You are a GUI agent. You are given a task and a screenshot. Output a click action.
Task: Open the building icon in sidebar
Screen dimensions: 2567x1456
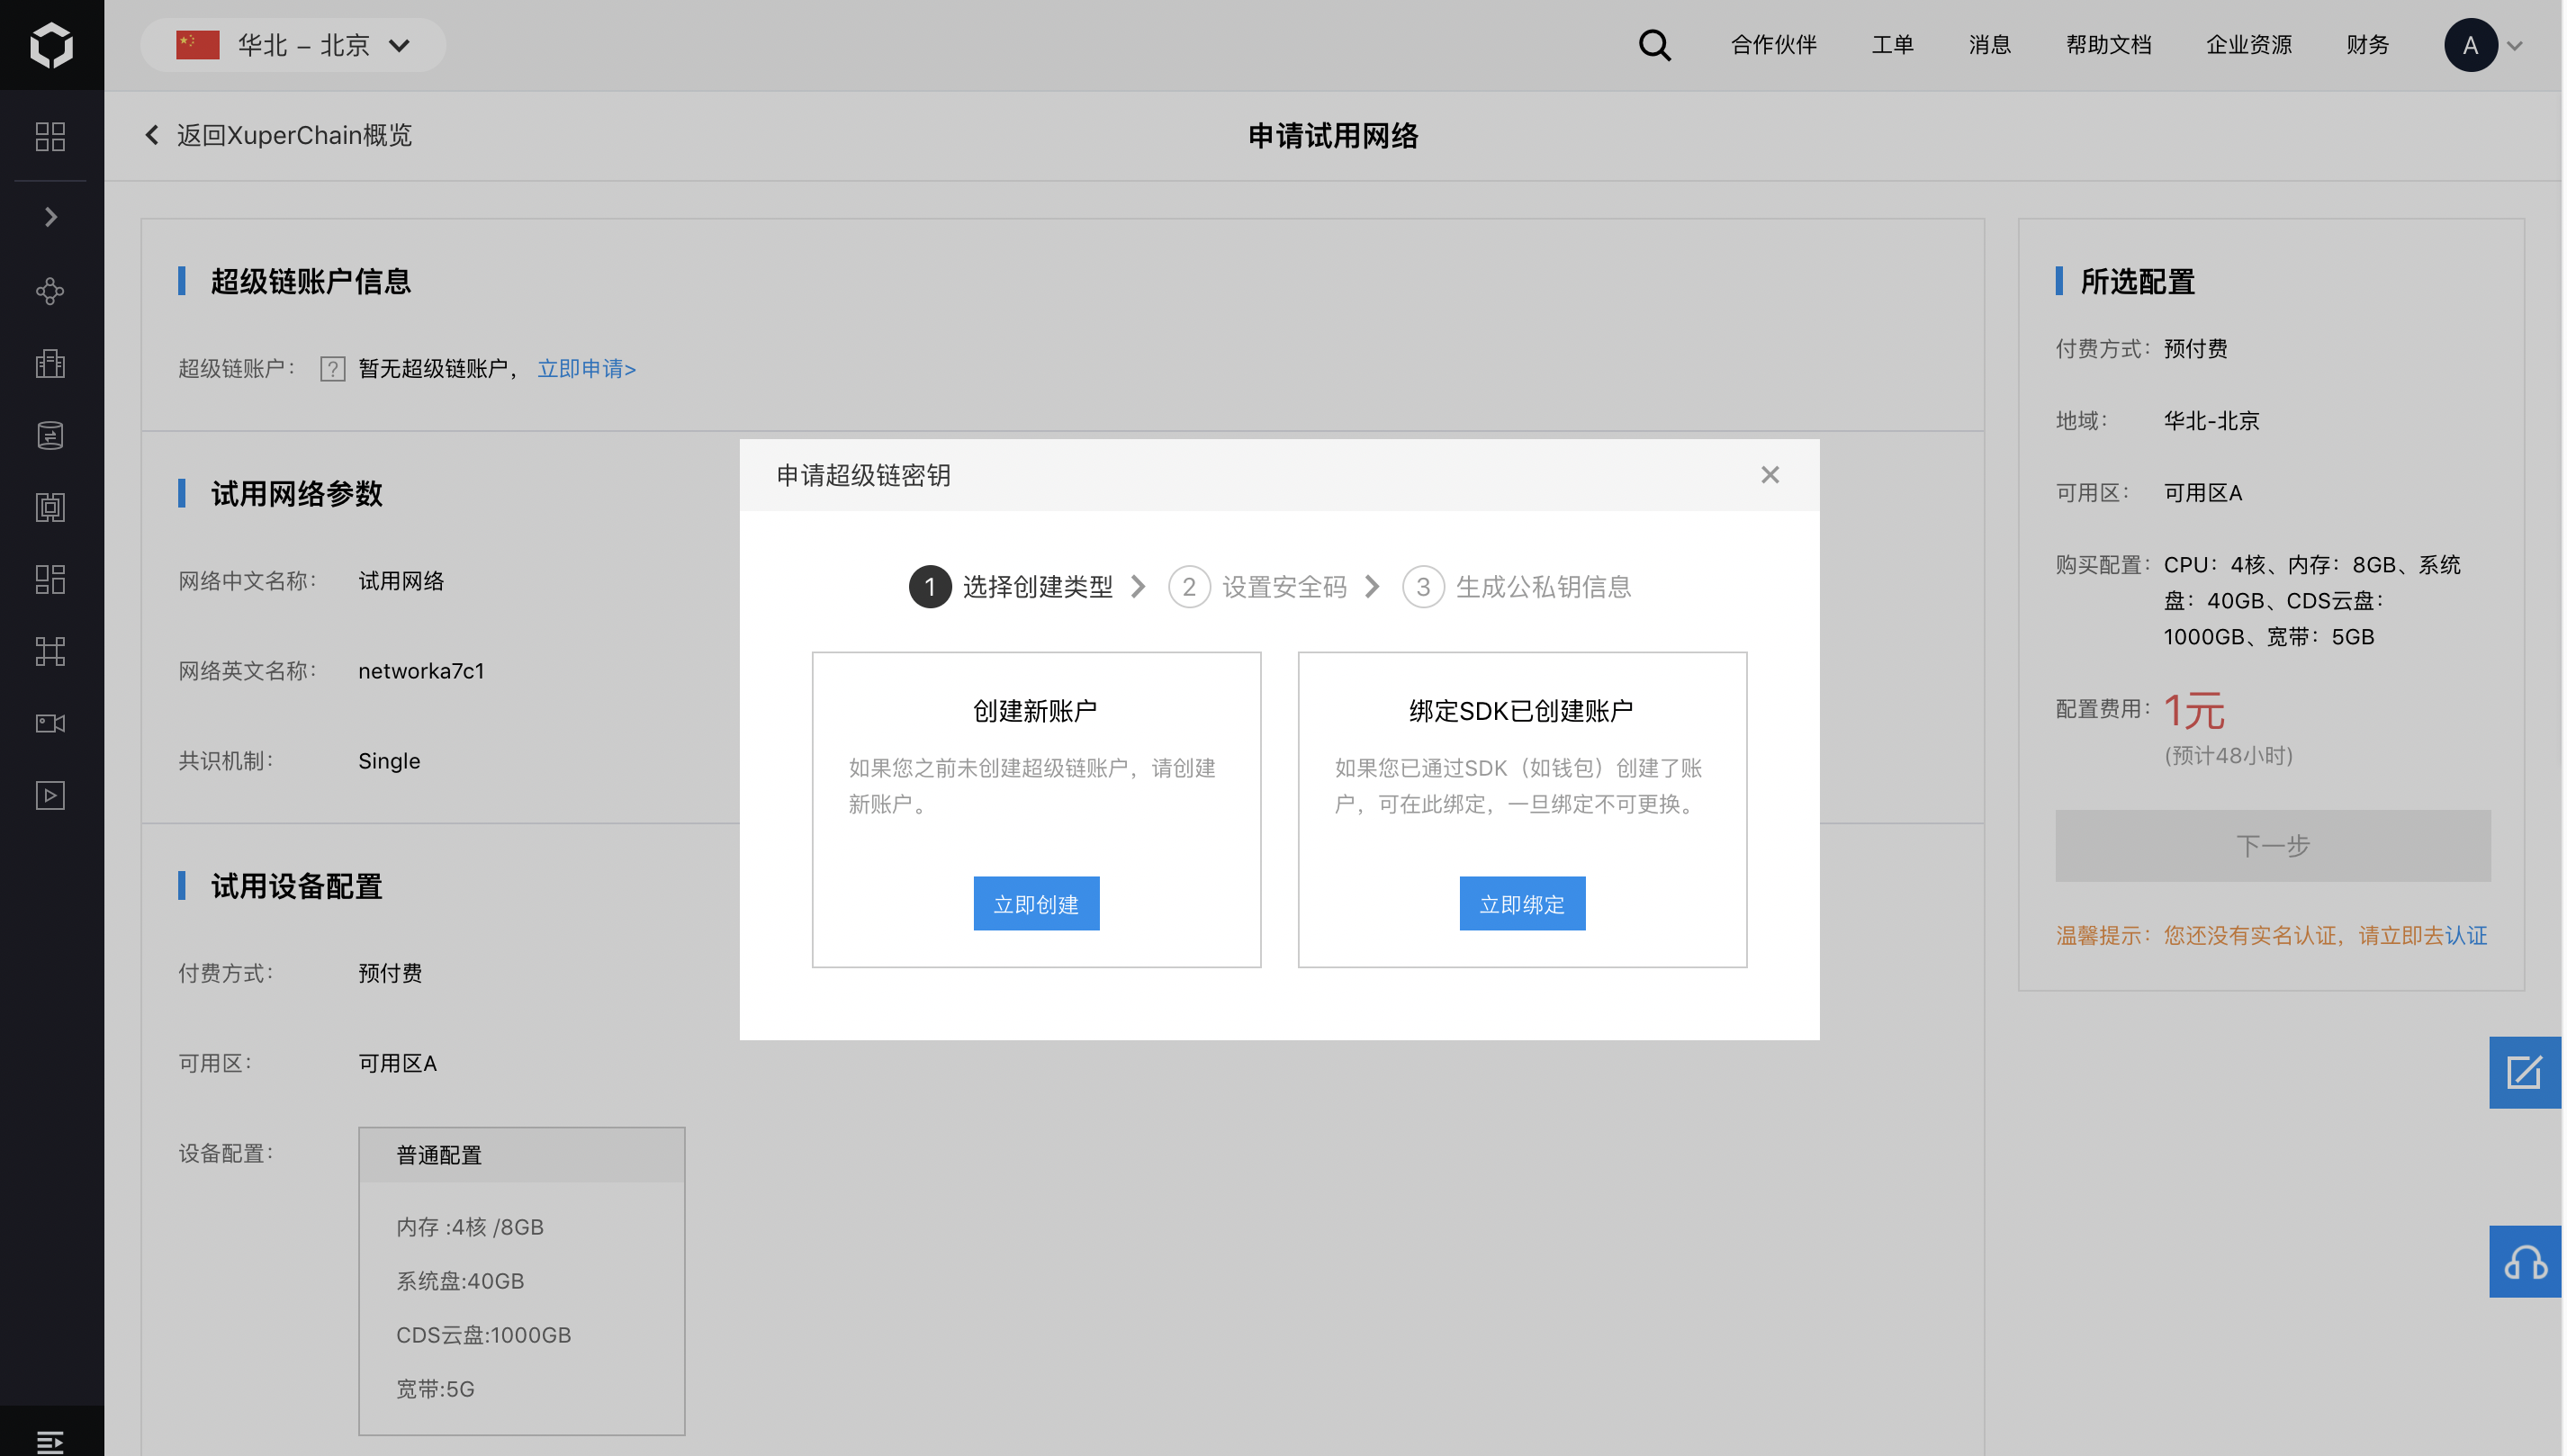[x=50, y=363]
